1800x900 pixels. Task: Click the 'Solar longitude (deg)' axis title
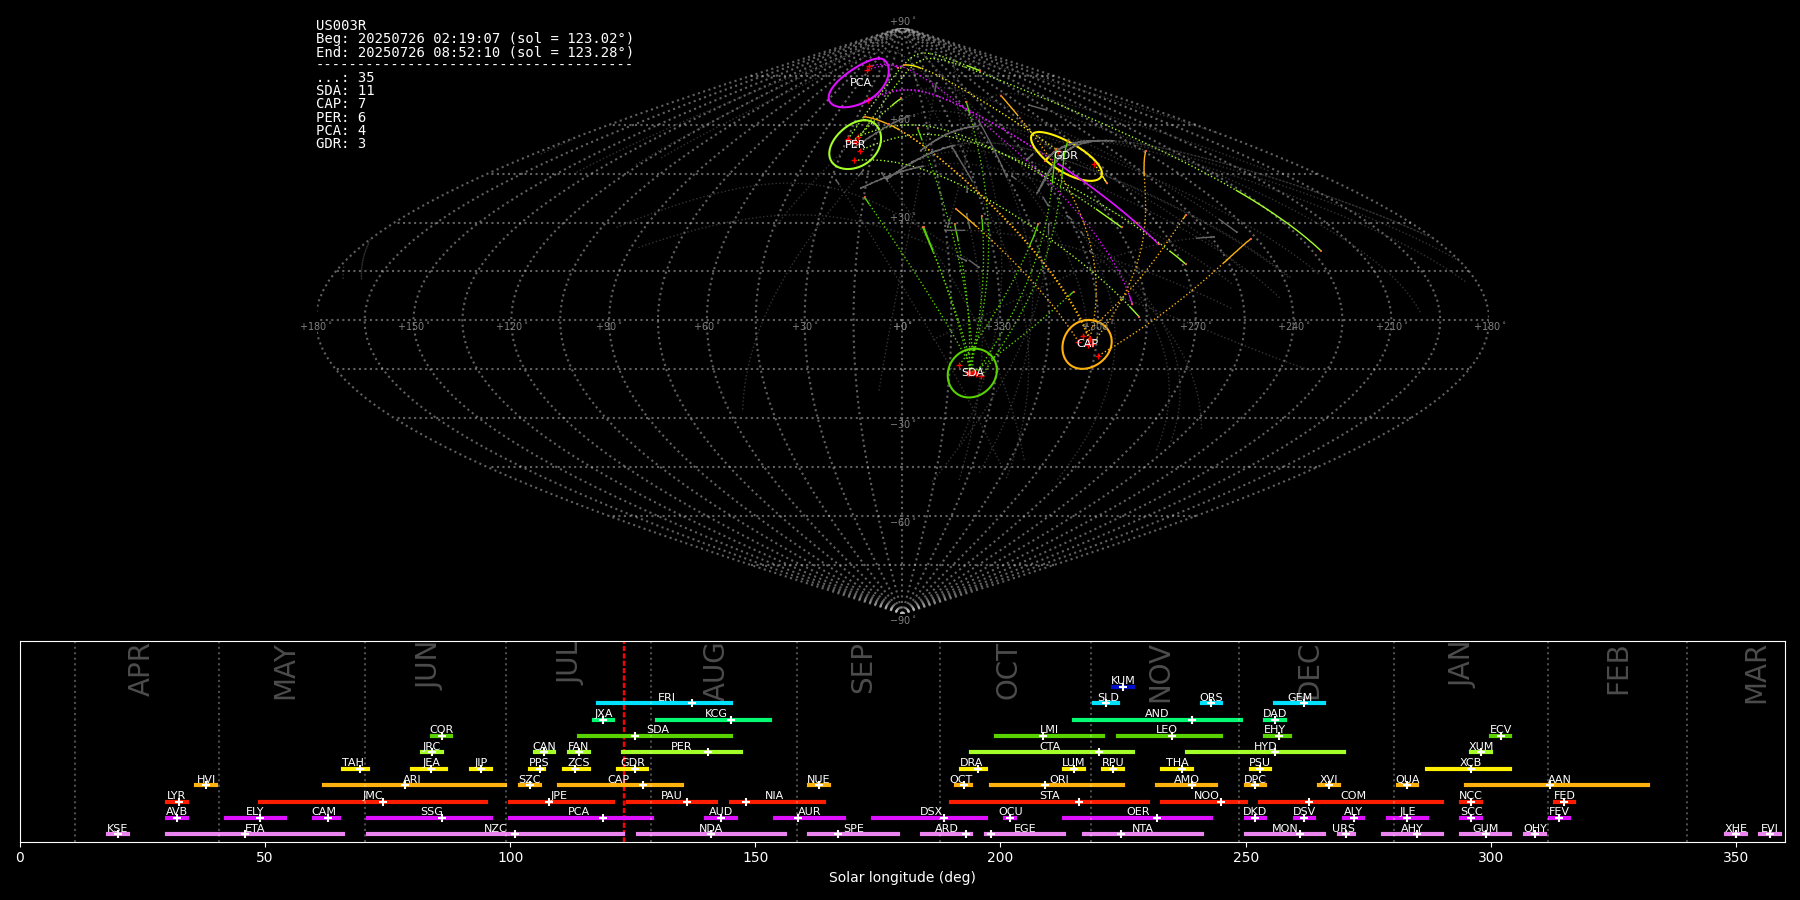tap(902, 878)
